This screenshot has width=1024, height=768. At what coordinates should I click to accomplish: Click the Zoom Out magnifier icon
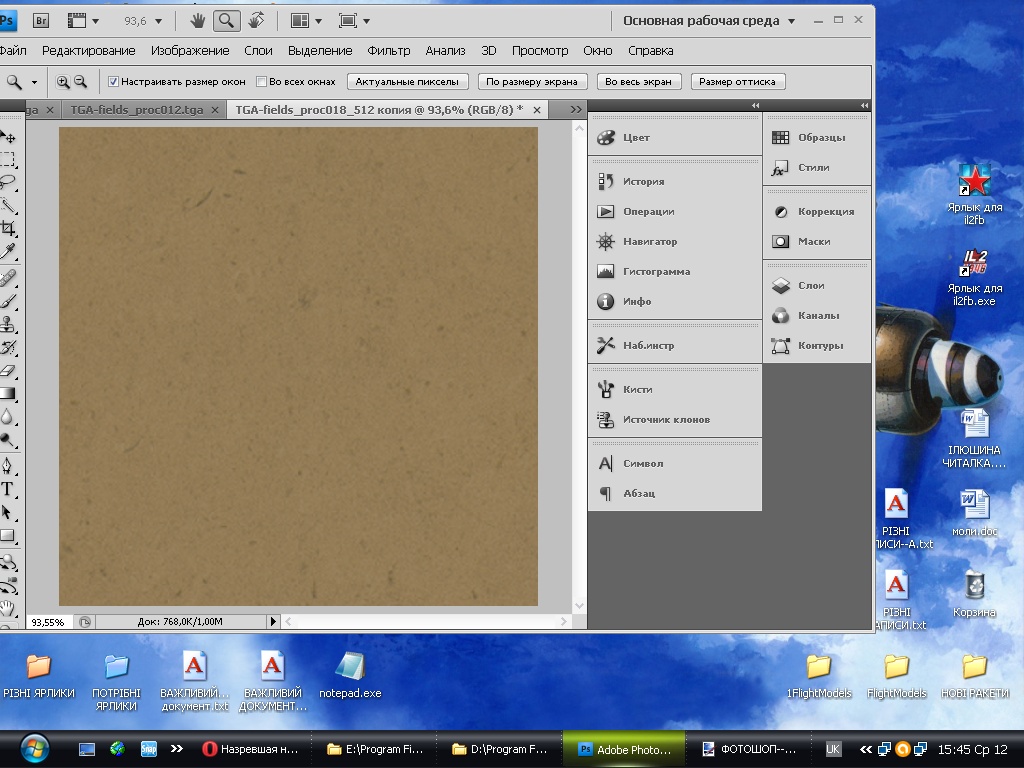tap(81, 82)
